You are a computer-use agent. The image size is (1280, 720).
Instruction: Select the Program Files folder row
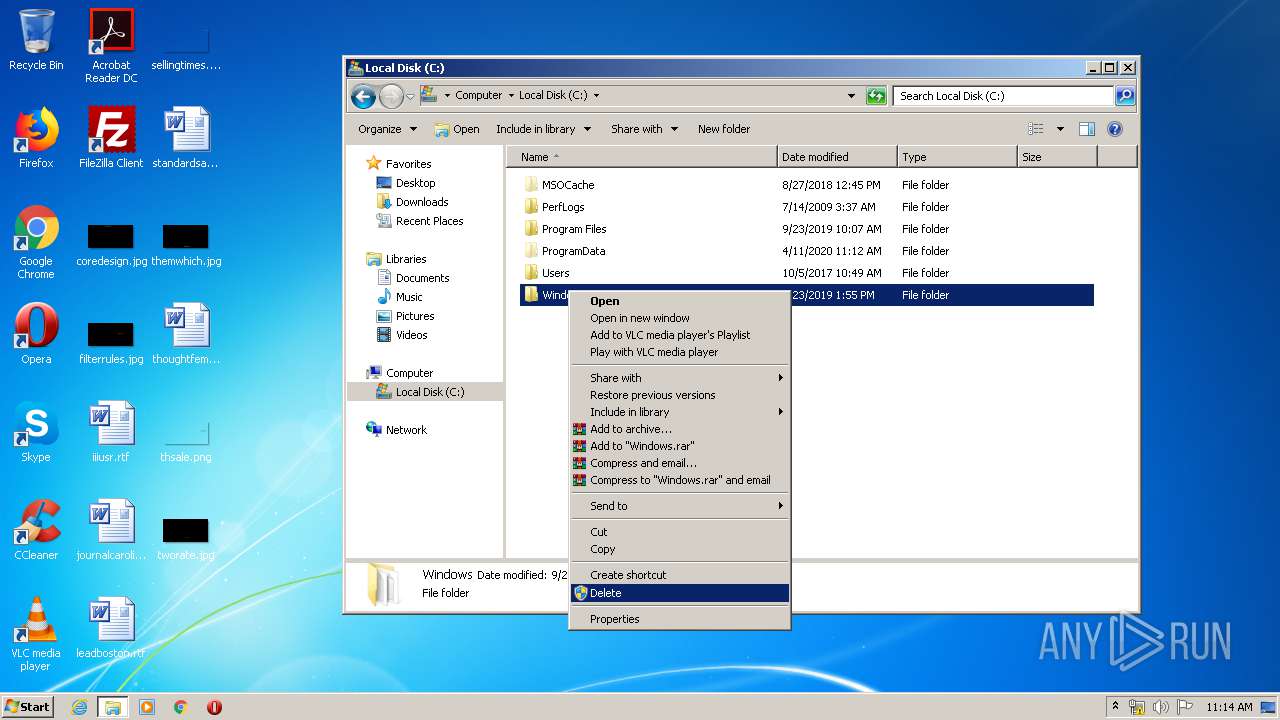point(806,229)
